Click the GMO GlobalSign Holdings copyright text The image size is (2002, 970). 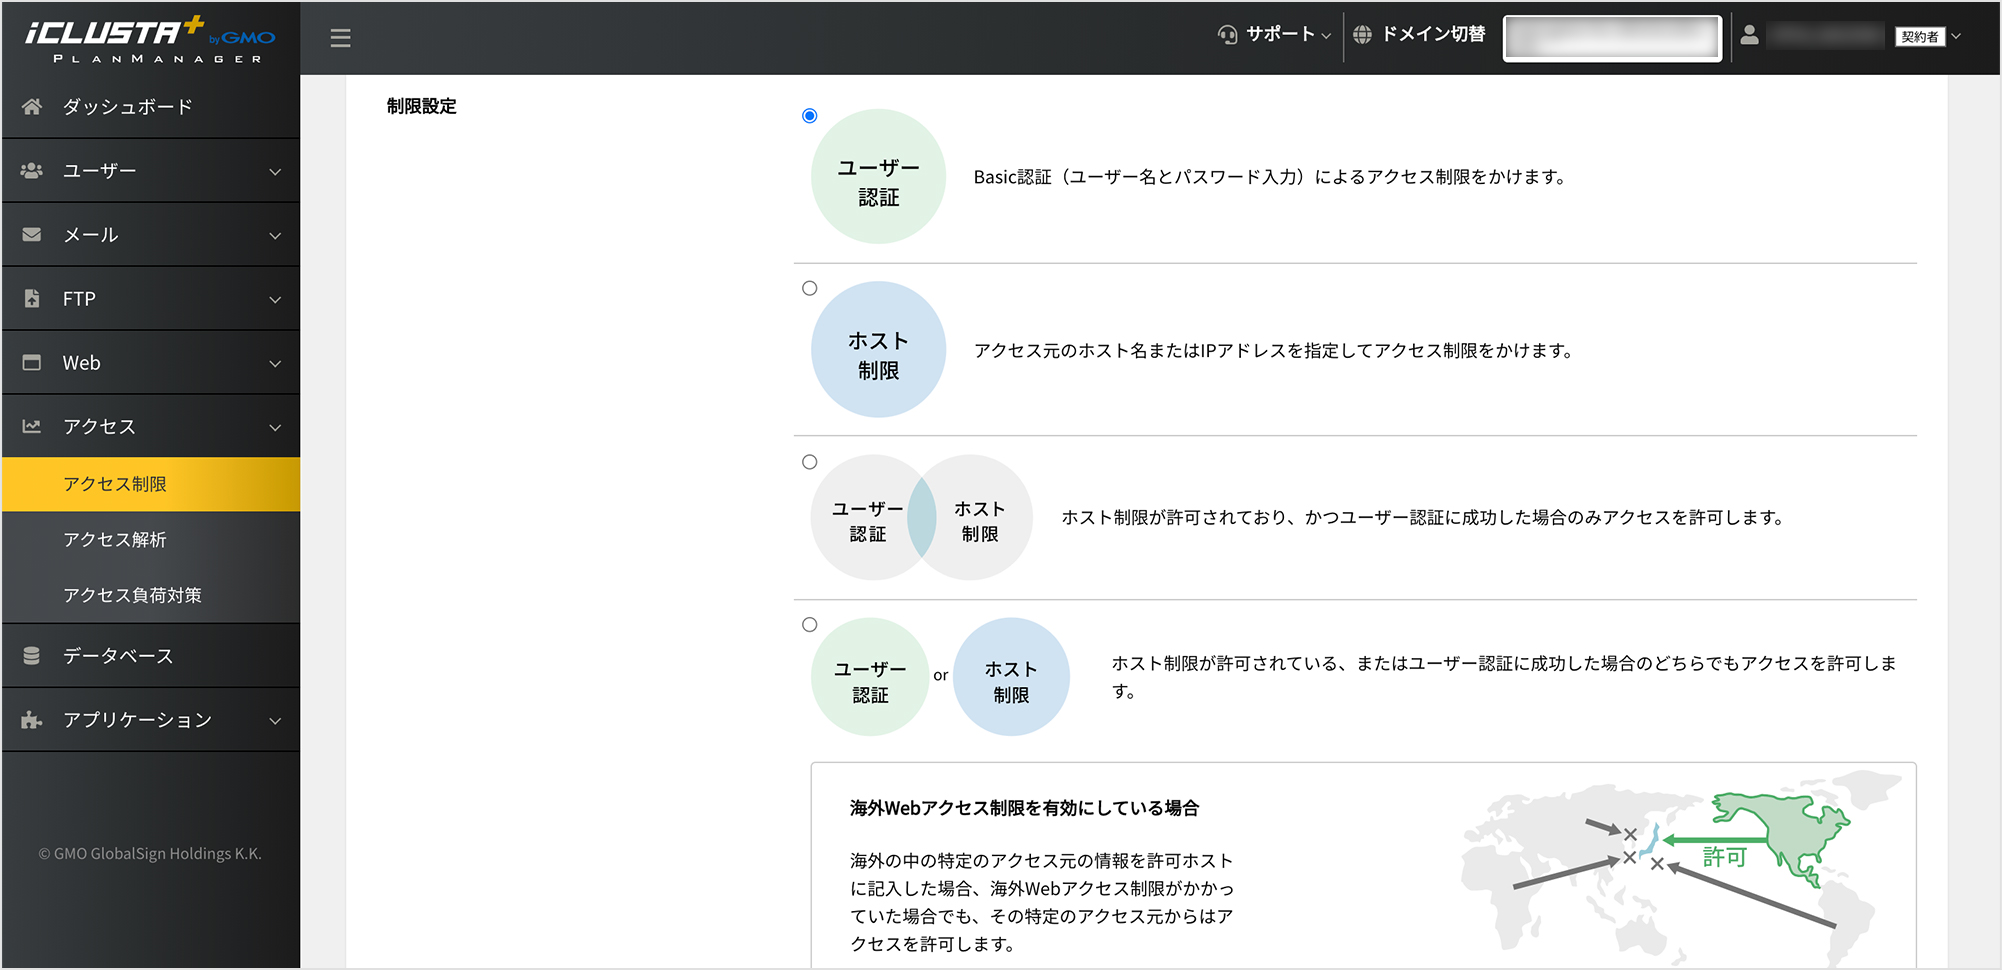pyautogui.click(x=150, y=854)
